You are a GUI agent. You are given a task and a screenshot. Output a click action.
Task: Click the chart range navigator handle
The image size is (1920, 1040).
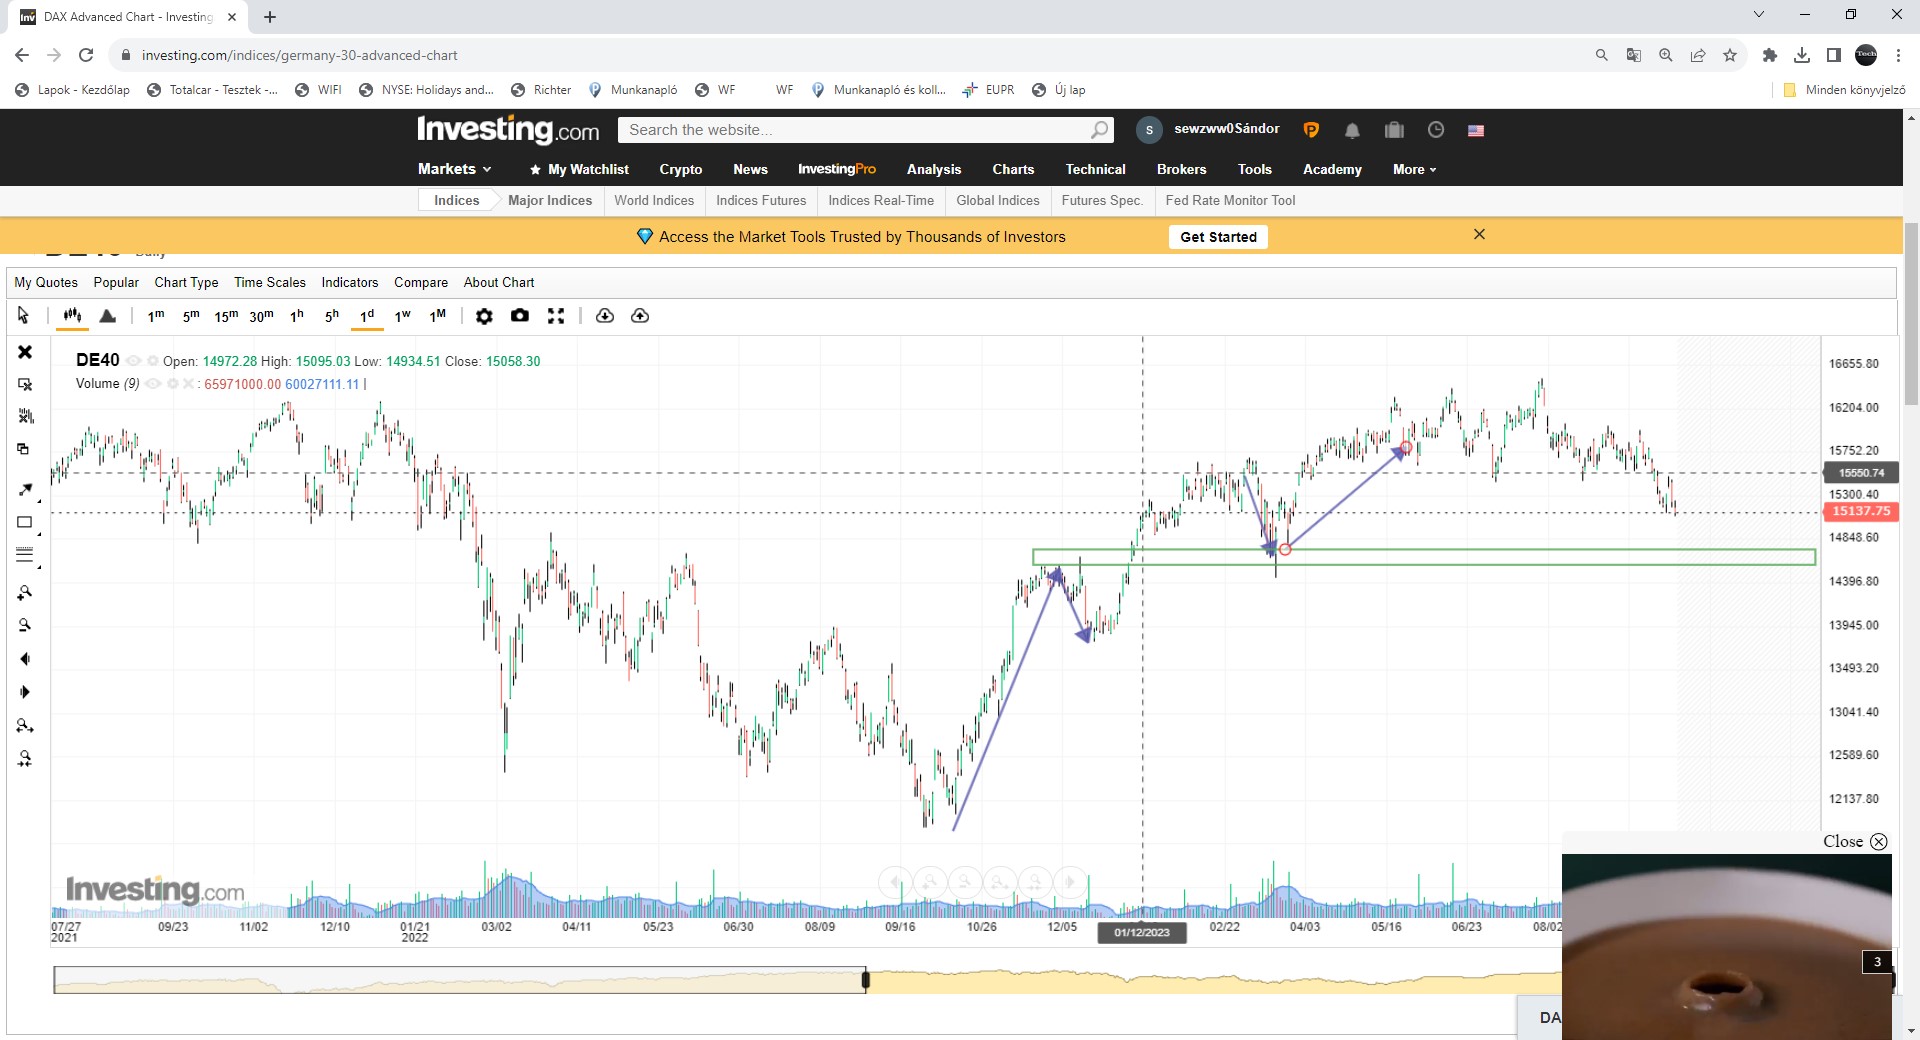pyautogui.click(x=866, y=980)
